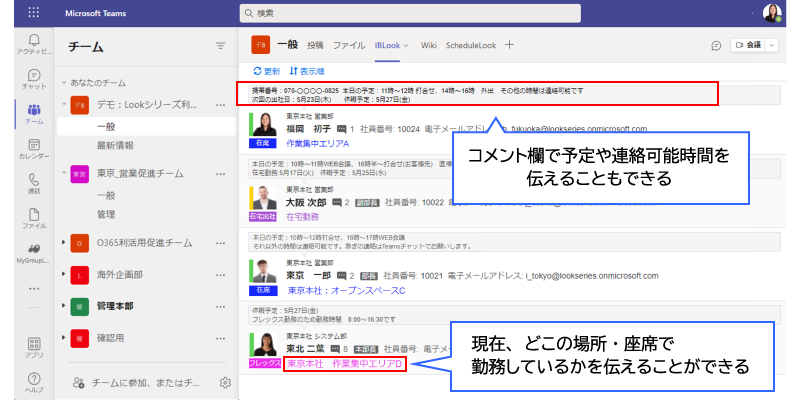Click the filter icon beside チーム header
The image size is (800, 400).
(x=220, y=46)
